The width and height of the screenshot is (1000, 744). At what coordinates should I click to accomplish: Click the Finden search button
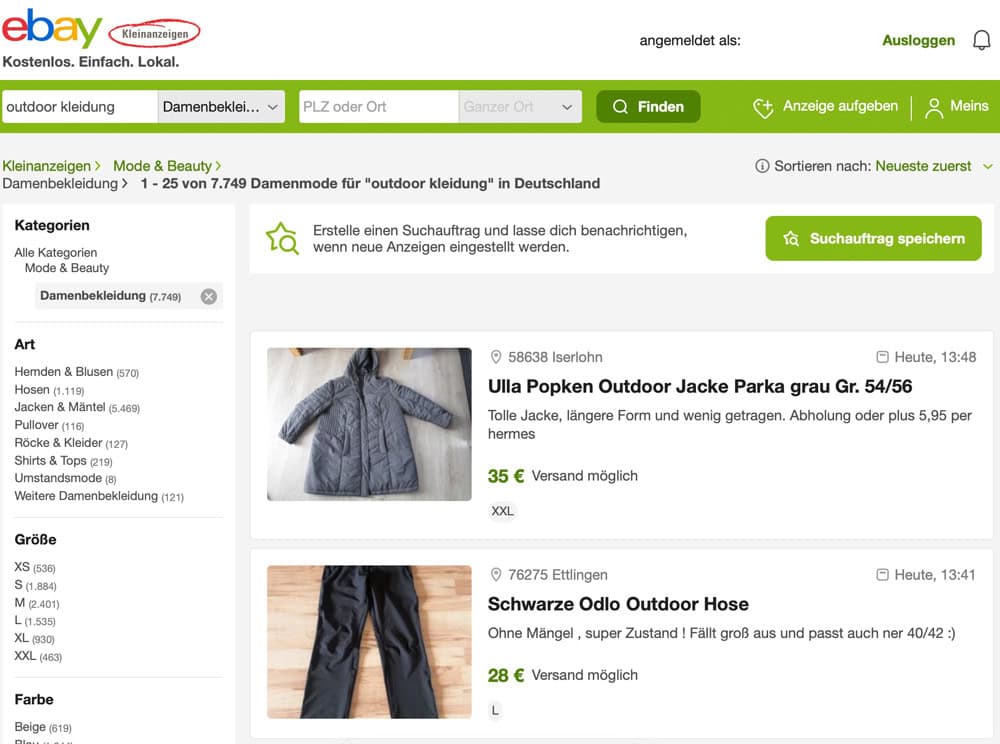648,106
